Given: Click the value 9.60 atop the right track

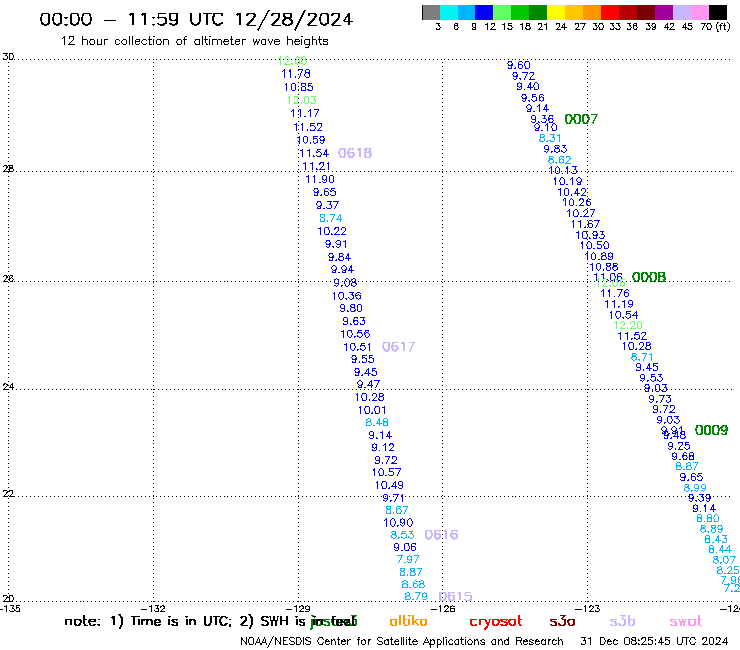Looking at the screenshot, I should click(x=519, y=65).
